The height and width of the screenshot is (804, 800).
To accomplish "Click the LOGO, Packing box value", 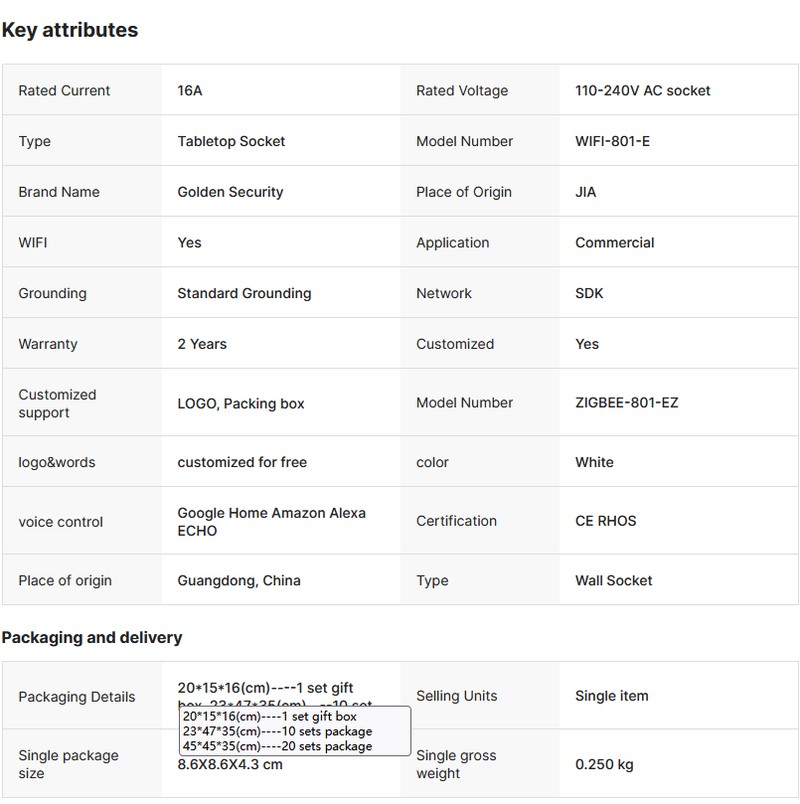I will pyautogui.click(x=241, y=403).
